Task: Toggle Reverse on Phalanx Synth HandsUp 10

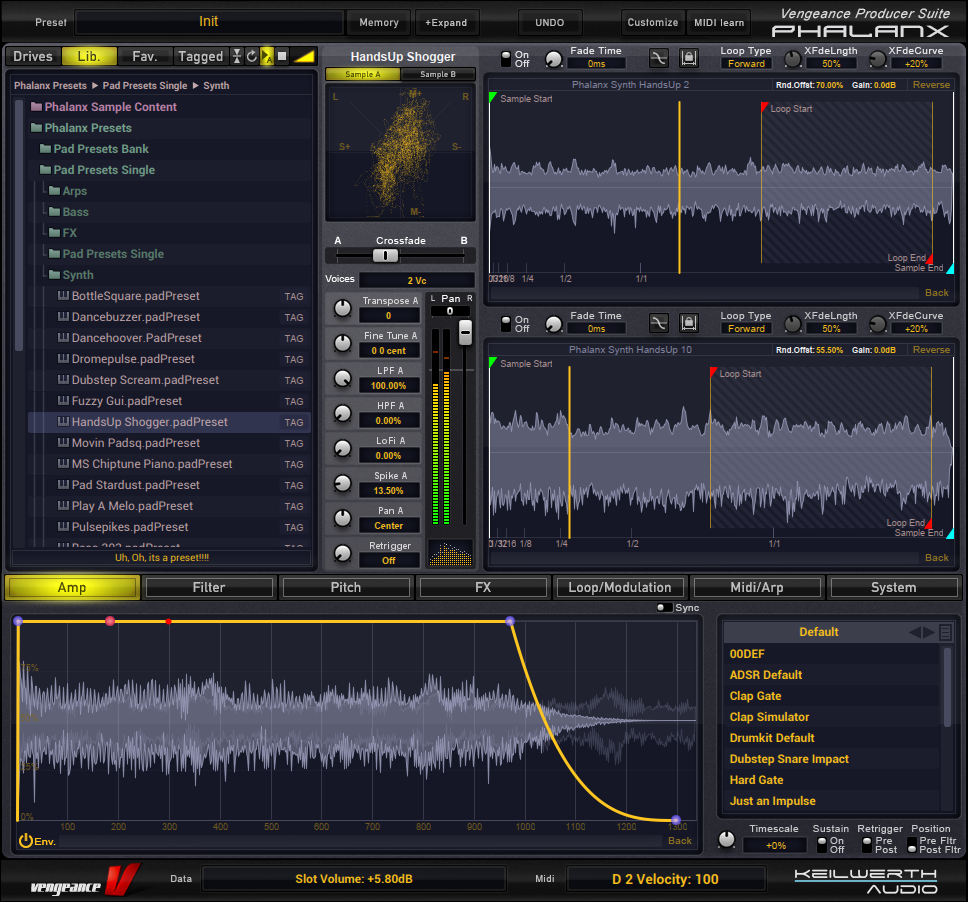Action: 931,350
